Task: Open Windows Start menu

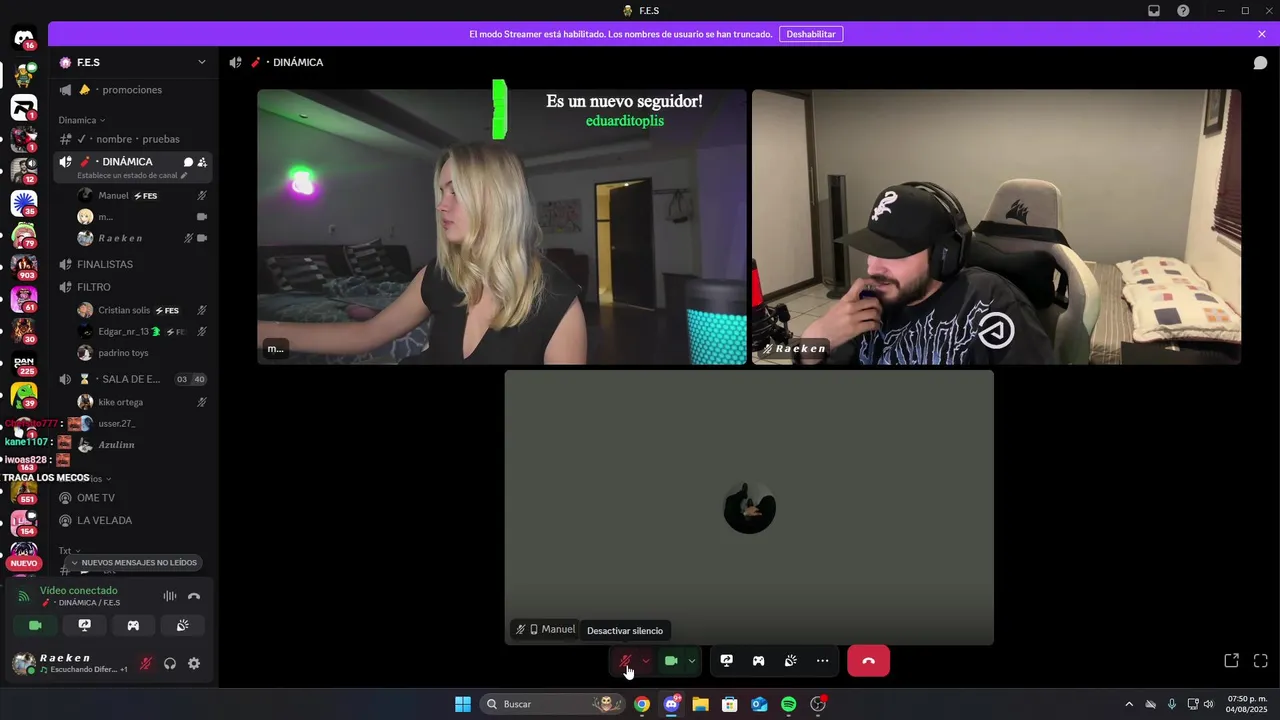Action: pos(463,704)
